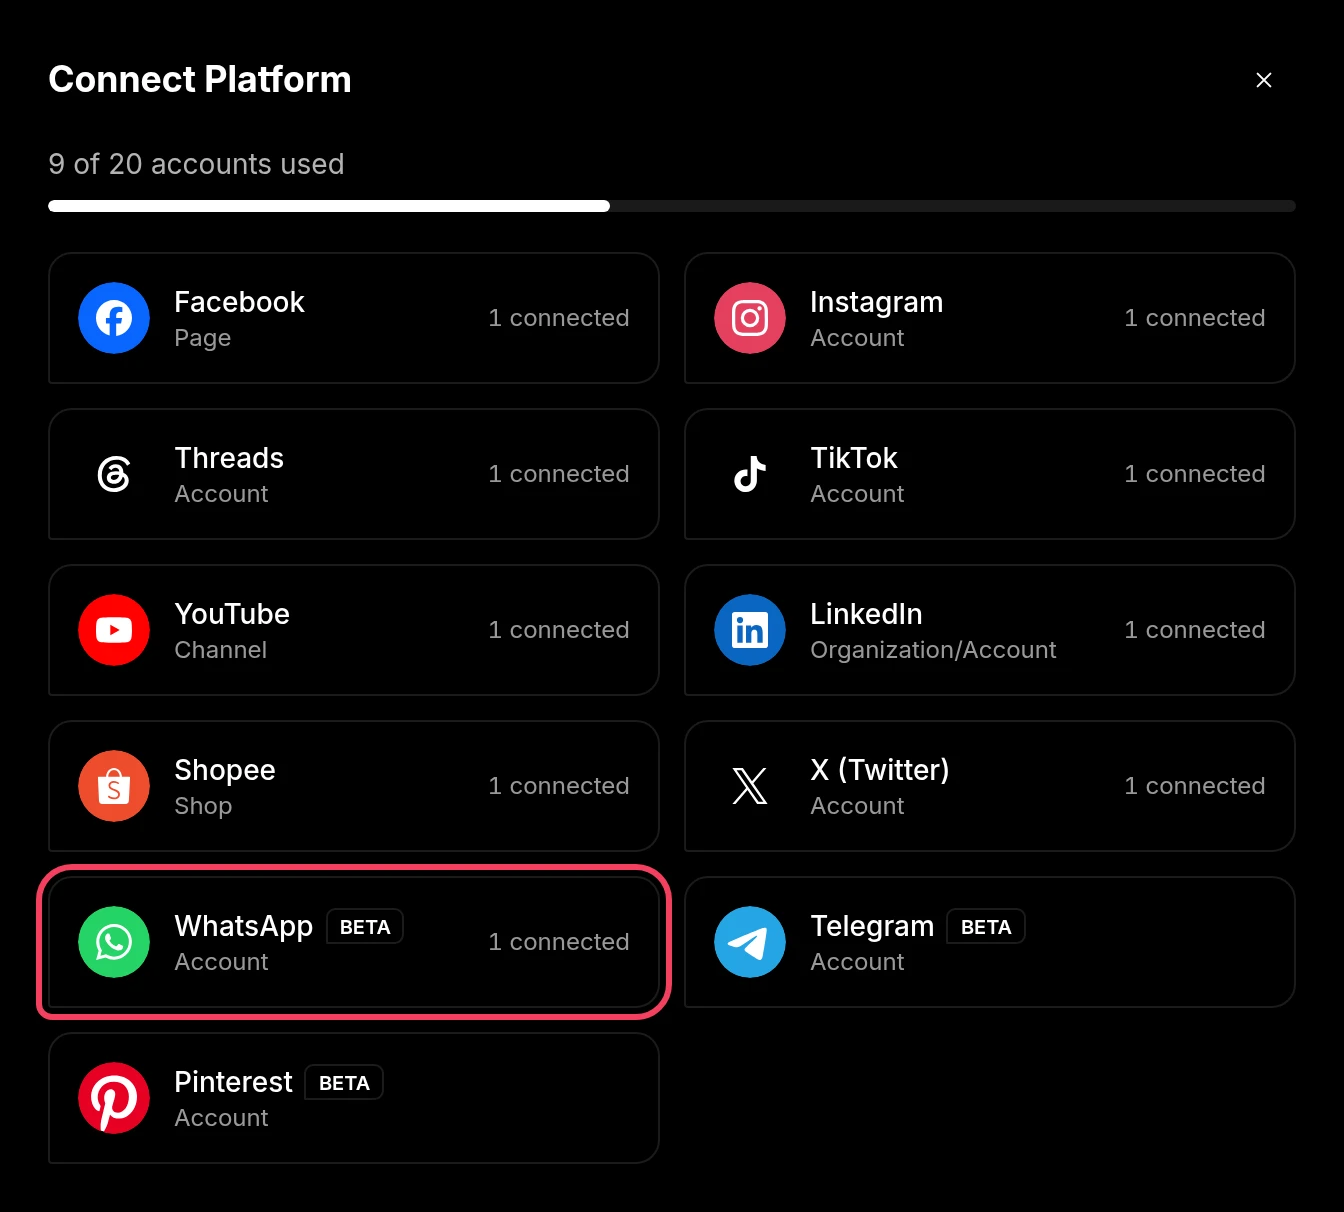
Task: Click the Shopee bag icon
Action: (114, 786)
